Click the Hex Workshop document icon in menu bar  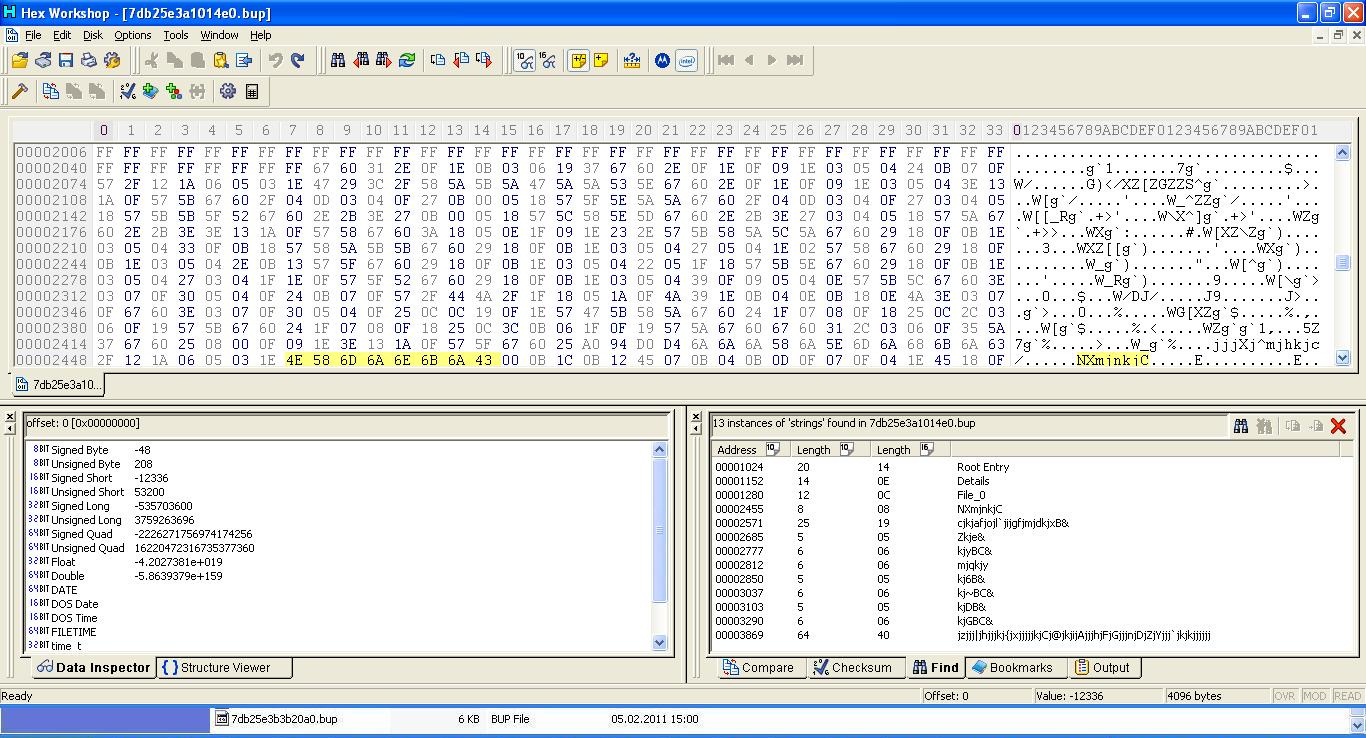pos(11,35)
